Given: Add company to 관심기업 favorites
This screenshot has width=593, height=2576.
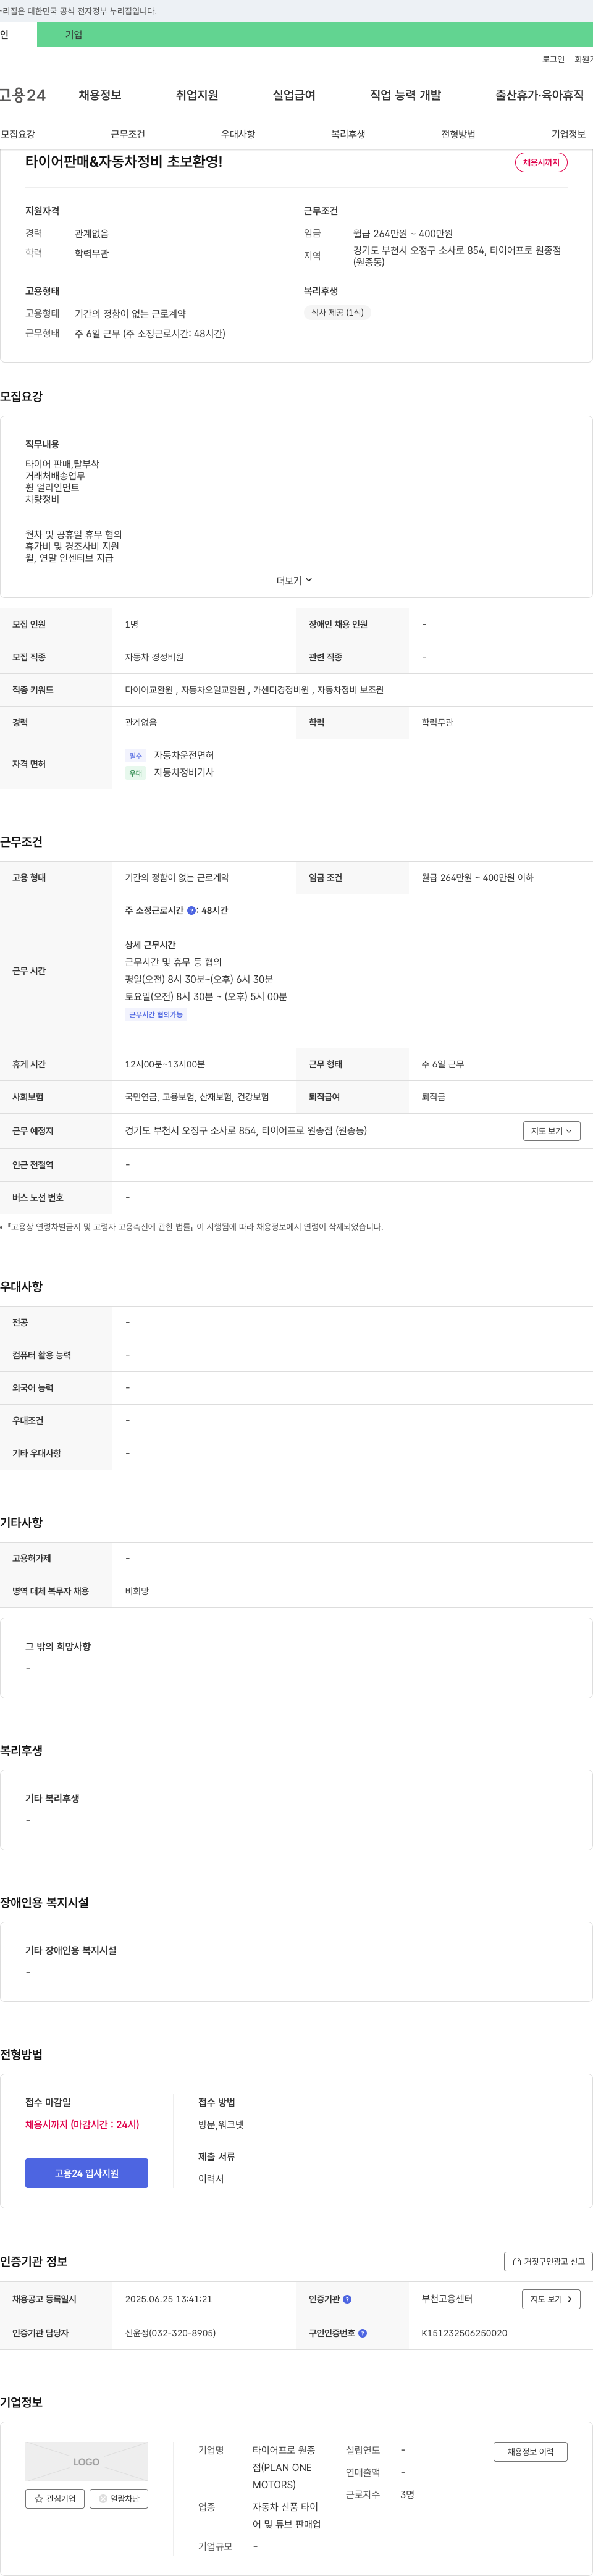Looking at the screenshot, I should click(55, 2498).
